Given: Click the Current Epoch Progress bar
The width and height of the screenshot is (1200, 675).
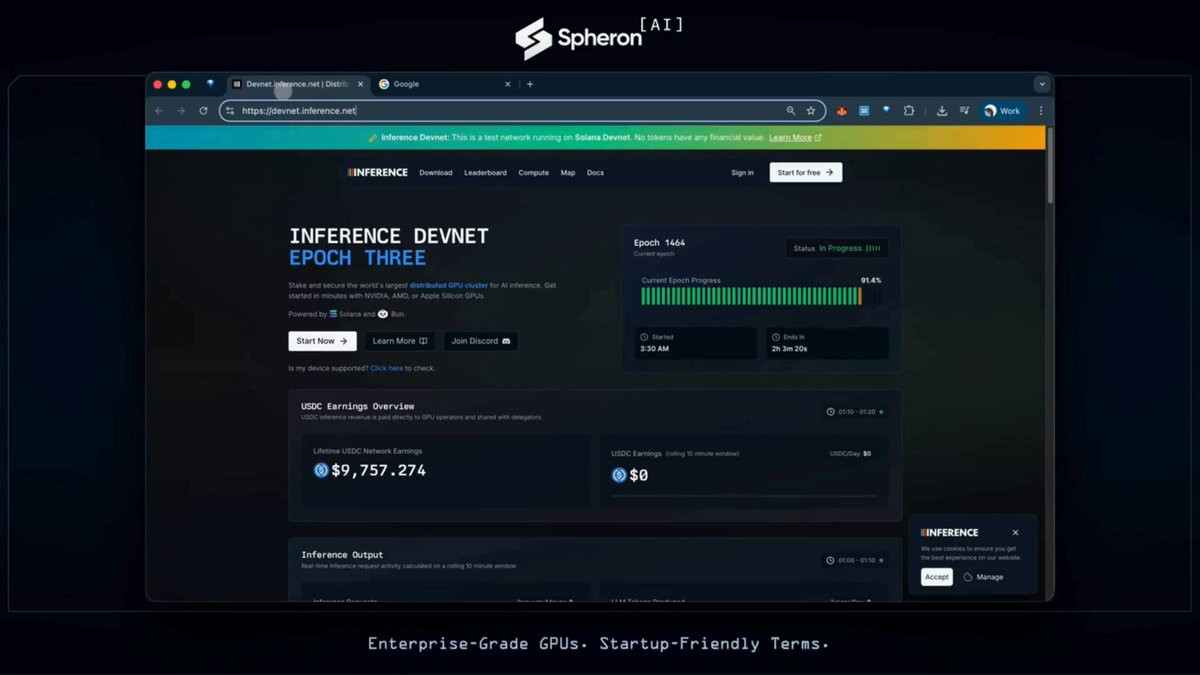Looking at the screenshot, I should [761, 296].
